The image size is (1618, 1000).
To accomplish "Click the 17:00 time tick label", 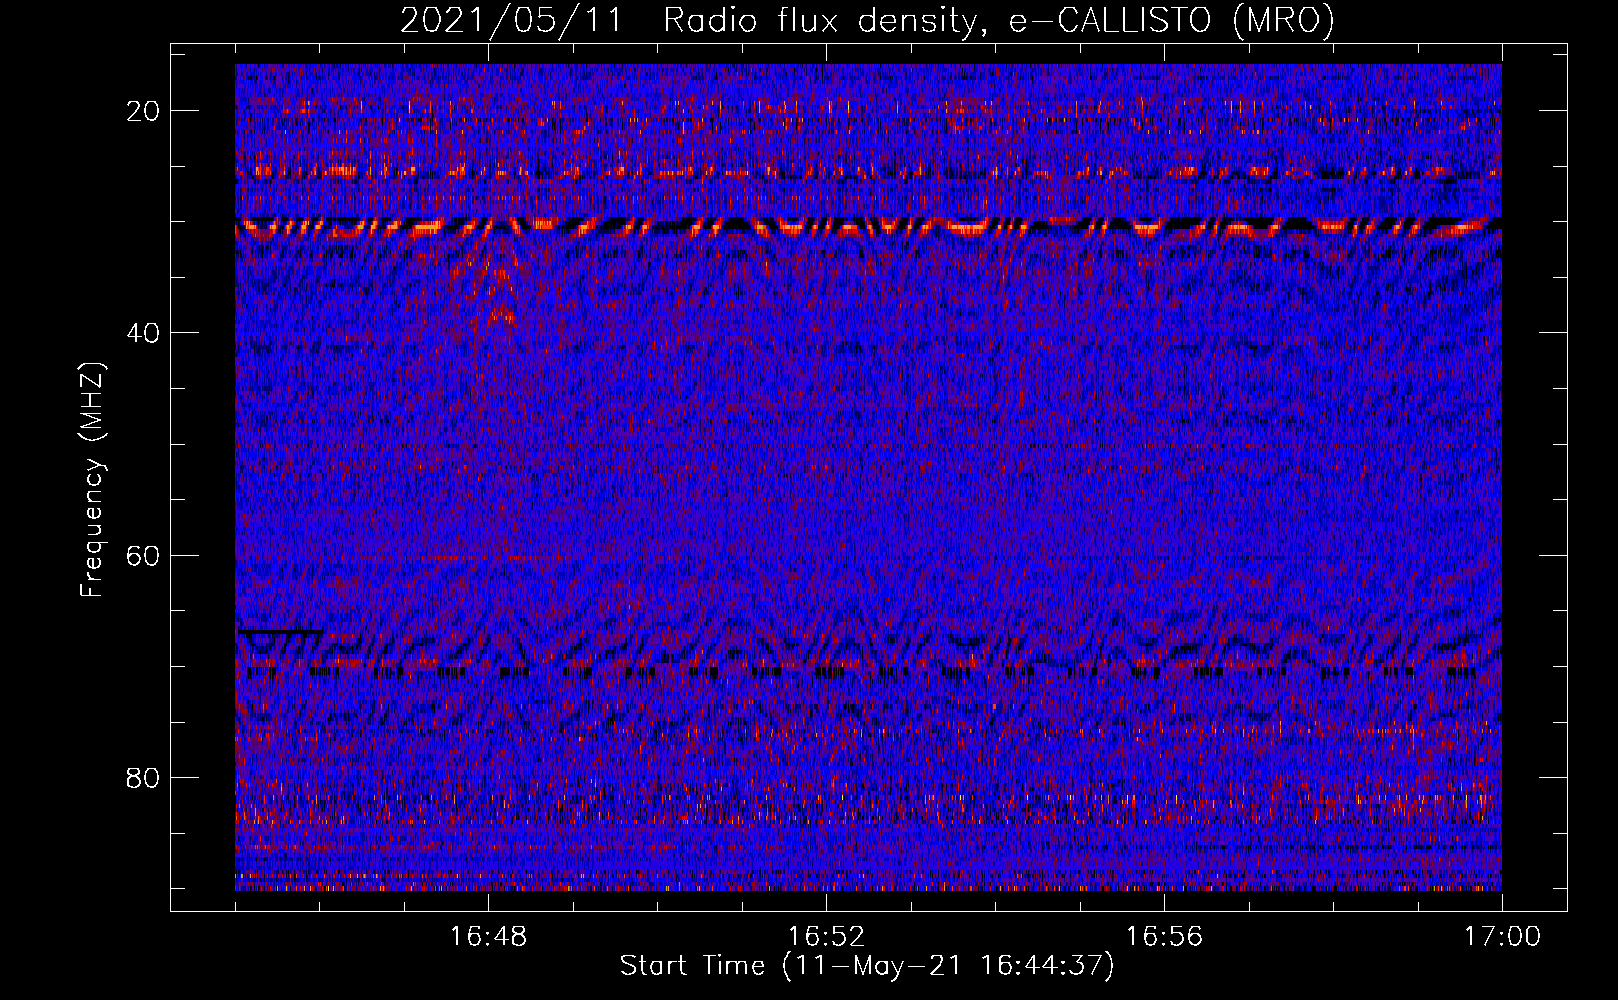I will (1502, 936).
